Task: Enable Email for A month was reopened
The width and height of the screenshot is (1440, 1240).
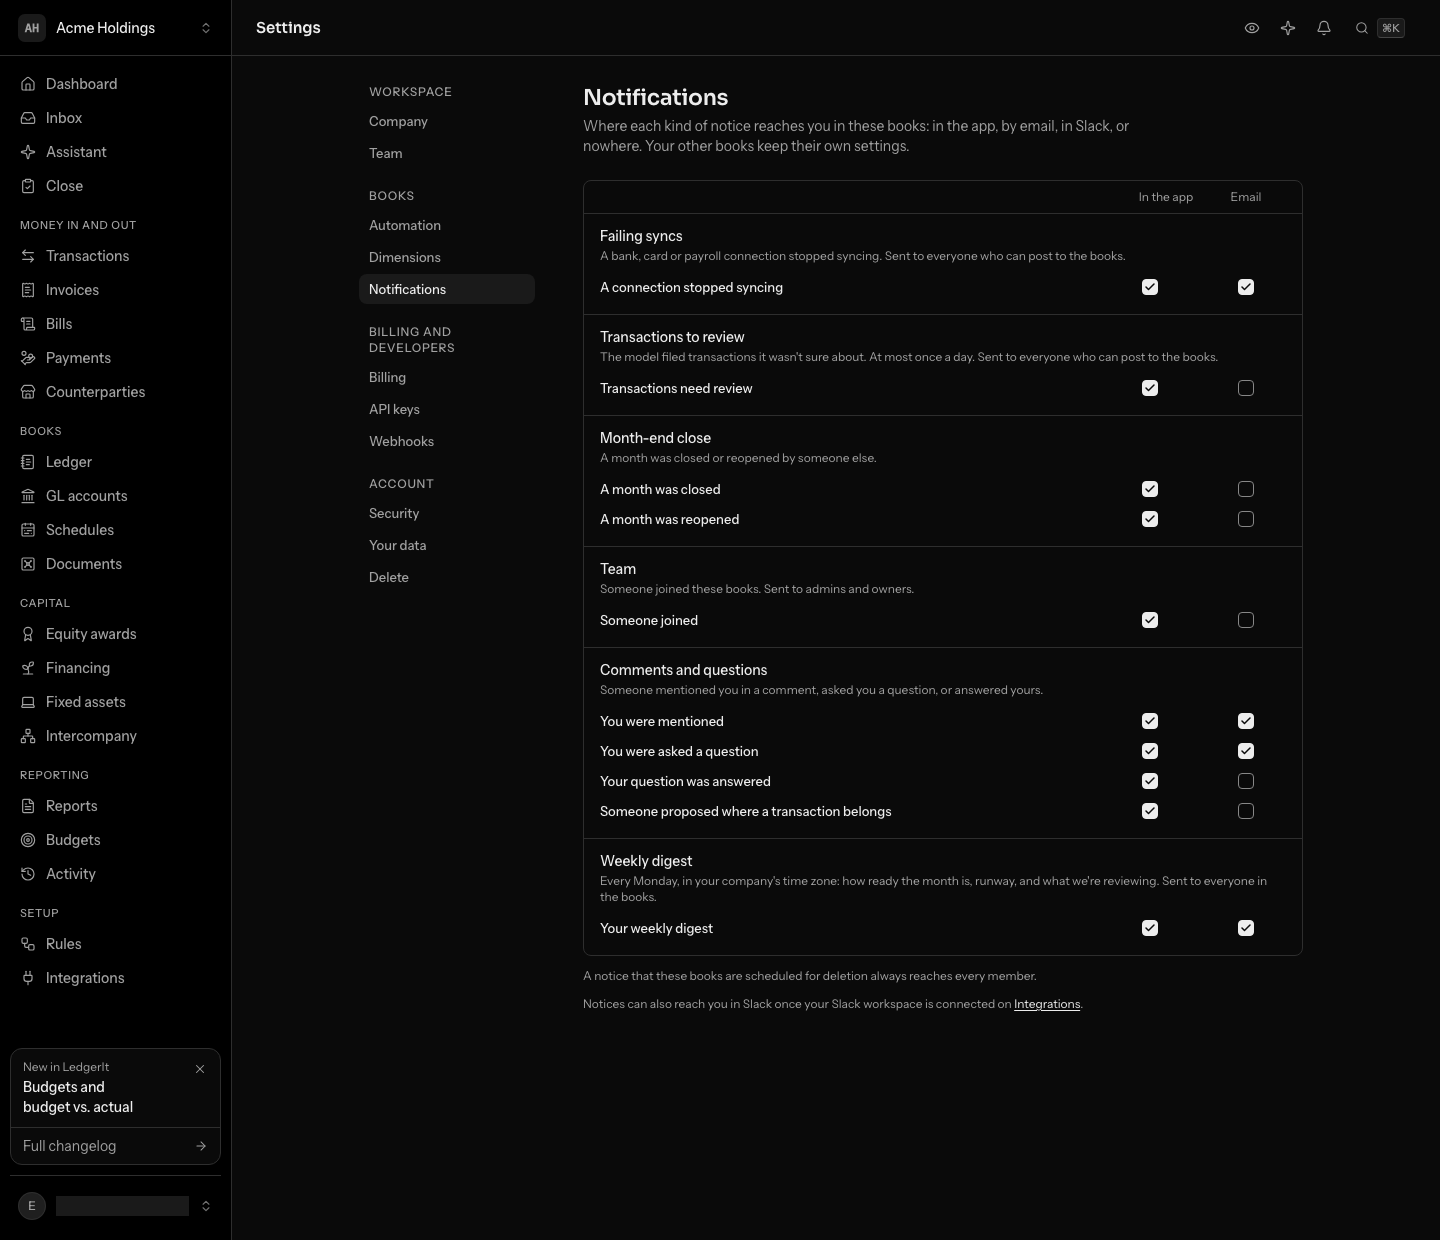Action: [x=1246, y=519]
